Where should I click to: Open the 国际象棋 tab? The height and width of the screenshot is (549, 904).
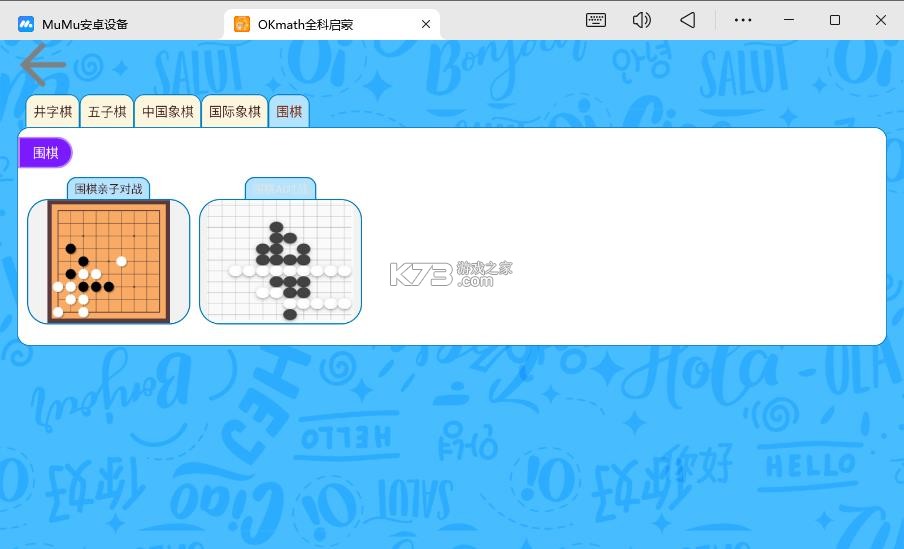point(235,111)
